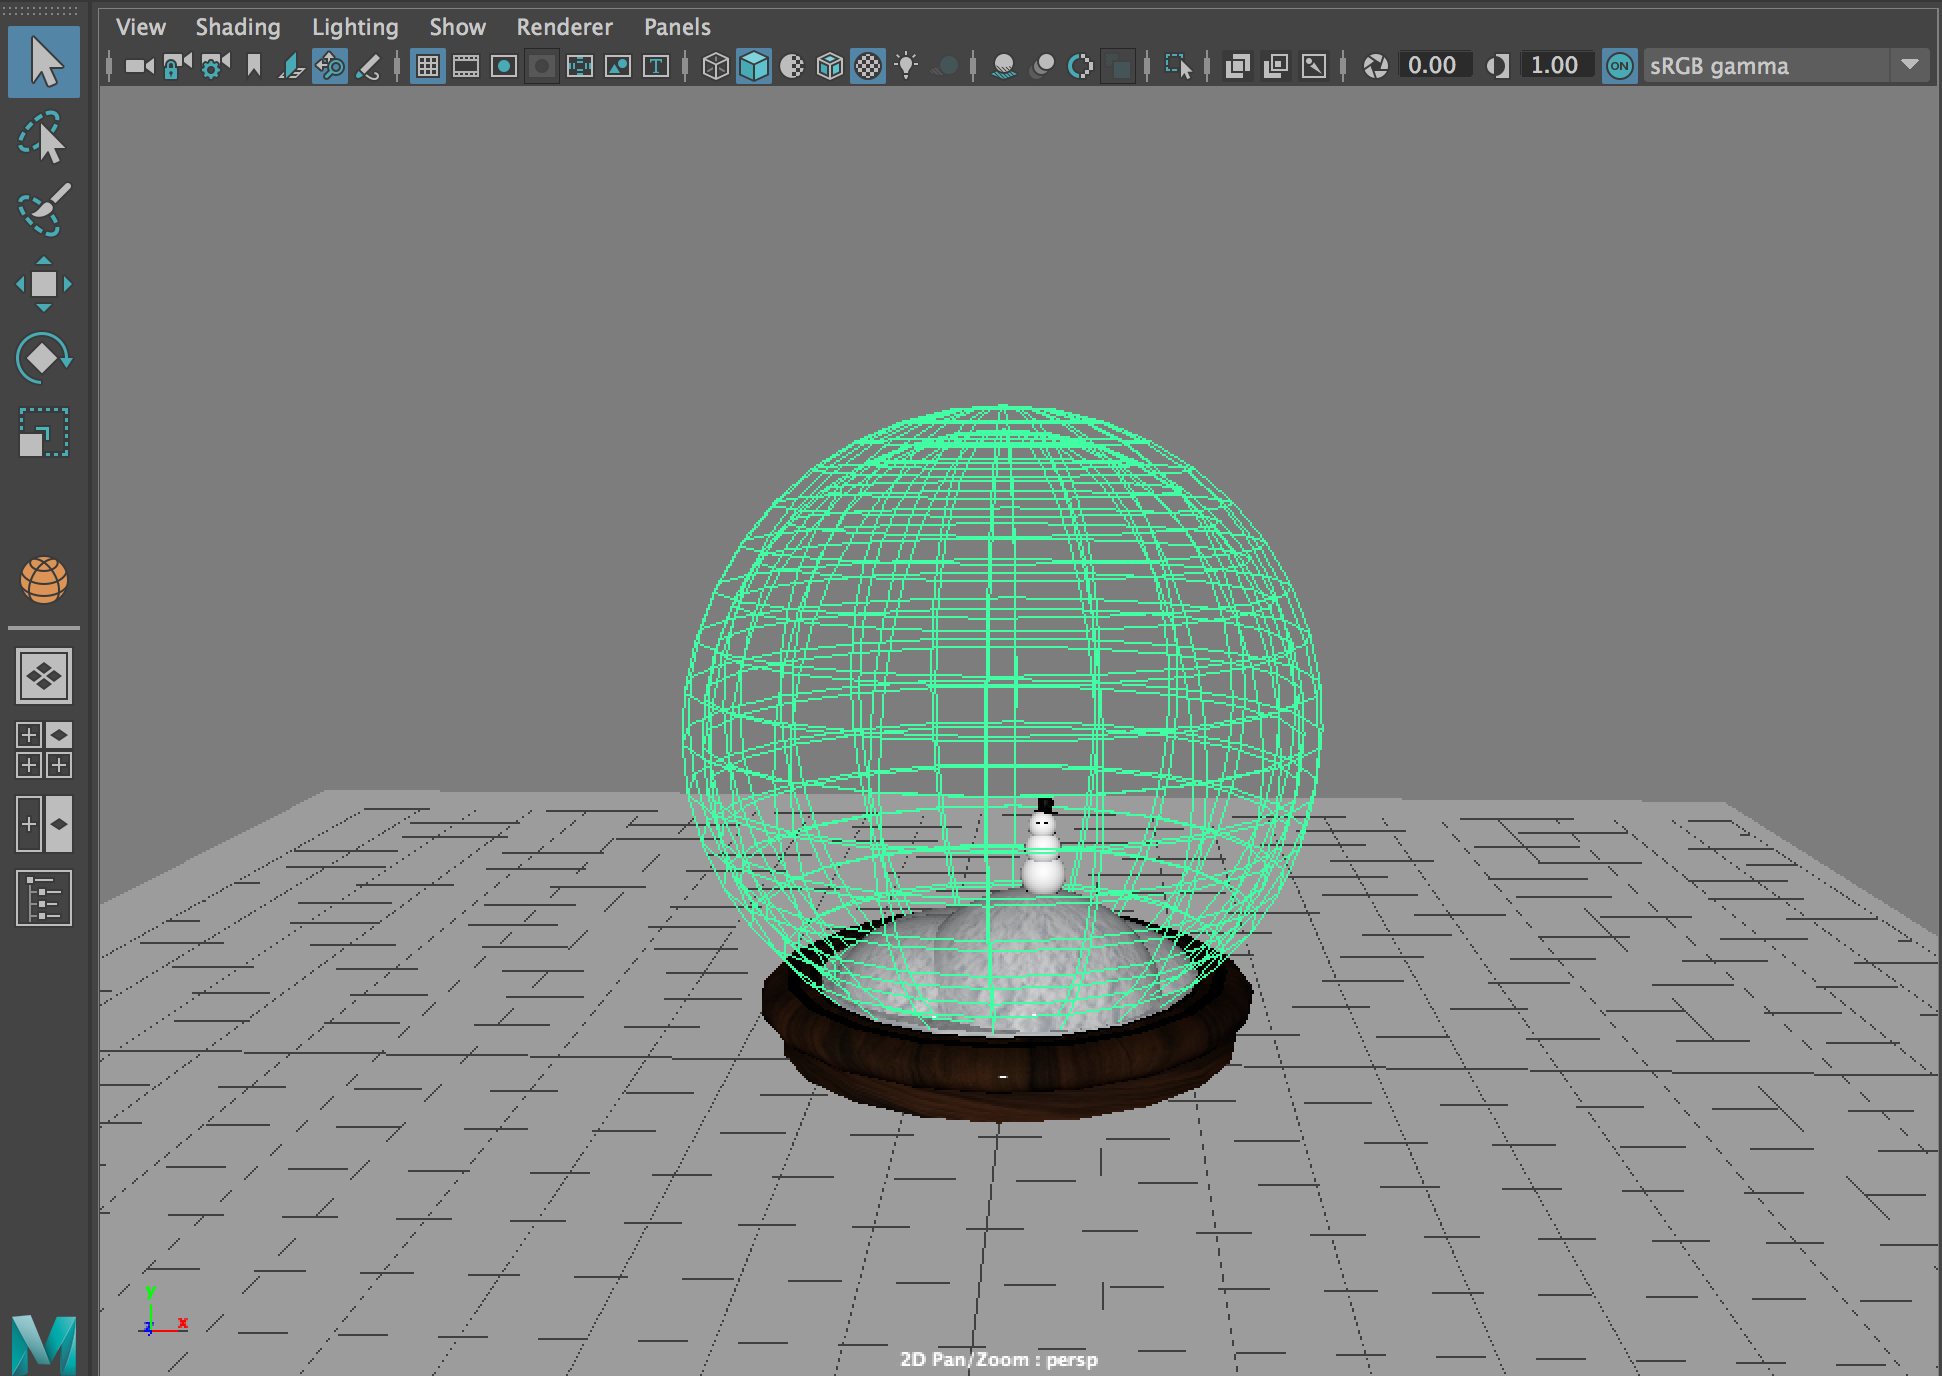This screenshot has height=1376, width=1942.
Task: Toggle the viewport Grid display
Action: [428, 66]
